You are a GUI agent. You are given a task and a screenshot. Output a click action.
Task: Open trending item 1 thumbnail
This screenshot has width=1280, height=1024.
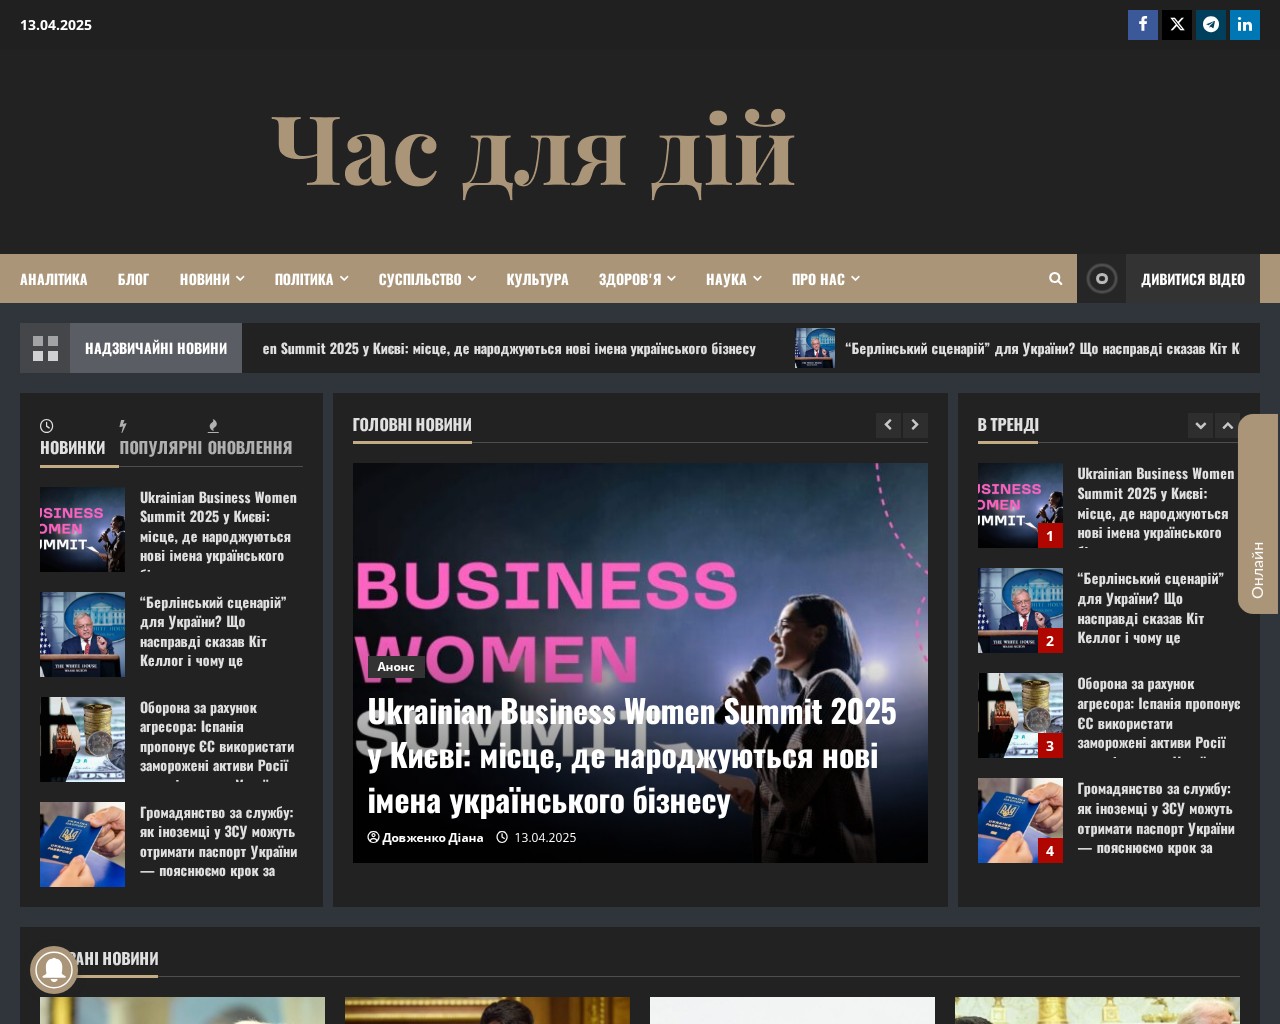click(x=1020, y=505)
